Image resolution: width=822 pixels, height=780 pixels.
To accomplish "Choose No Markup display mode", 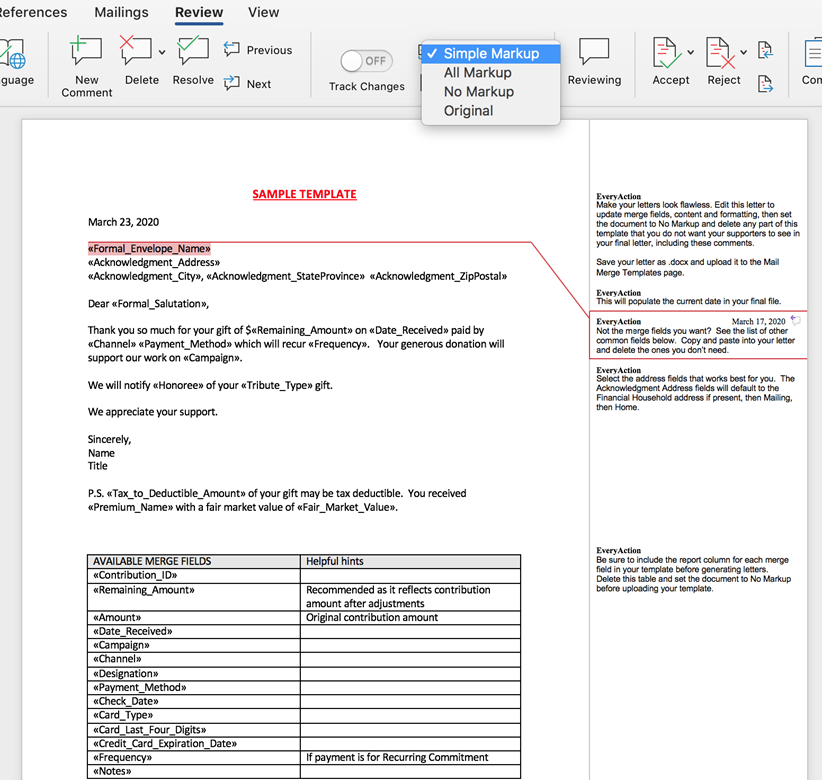I will (x=479, y=91).
